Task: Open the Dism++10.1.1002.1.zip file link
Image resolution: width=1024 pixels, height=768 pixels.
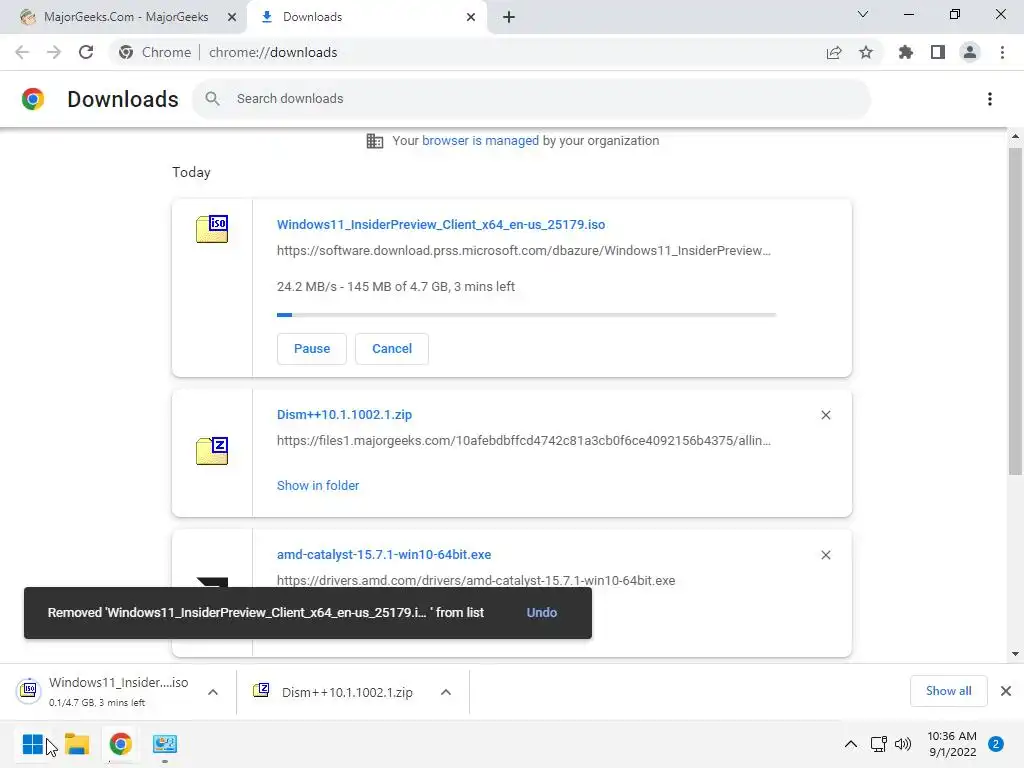Action: (344, 415)
